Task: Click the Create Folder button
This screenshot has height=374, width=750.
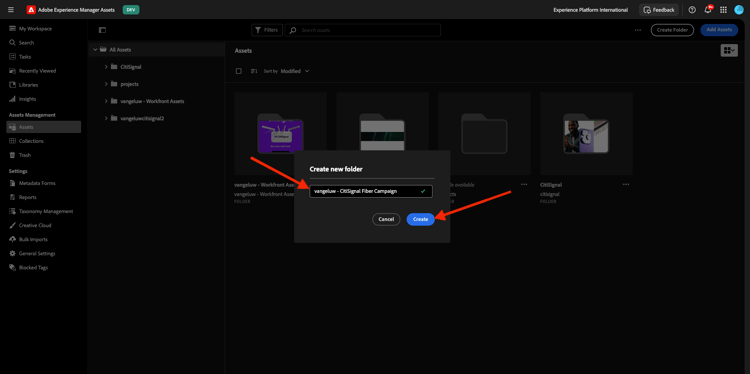Action: [672, 30]
